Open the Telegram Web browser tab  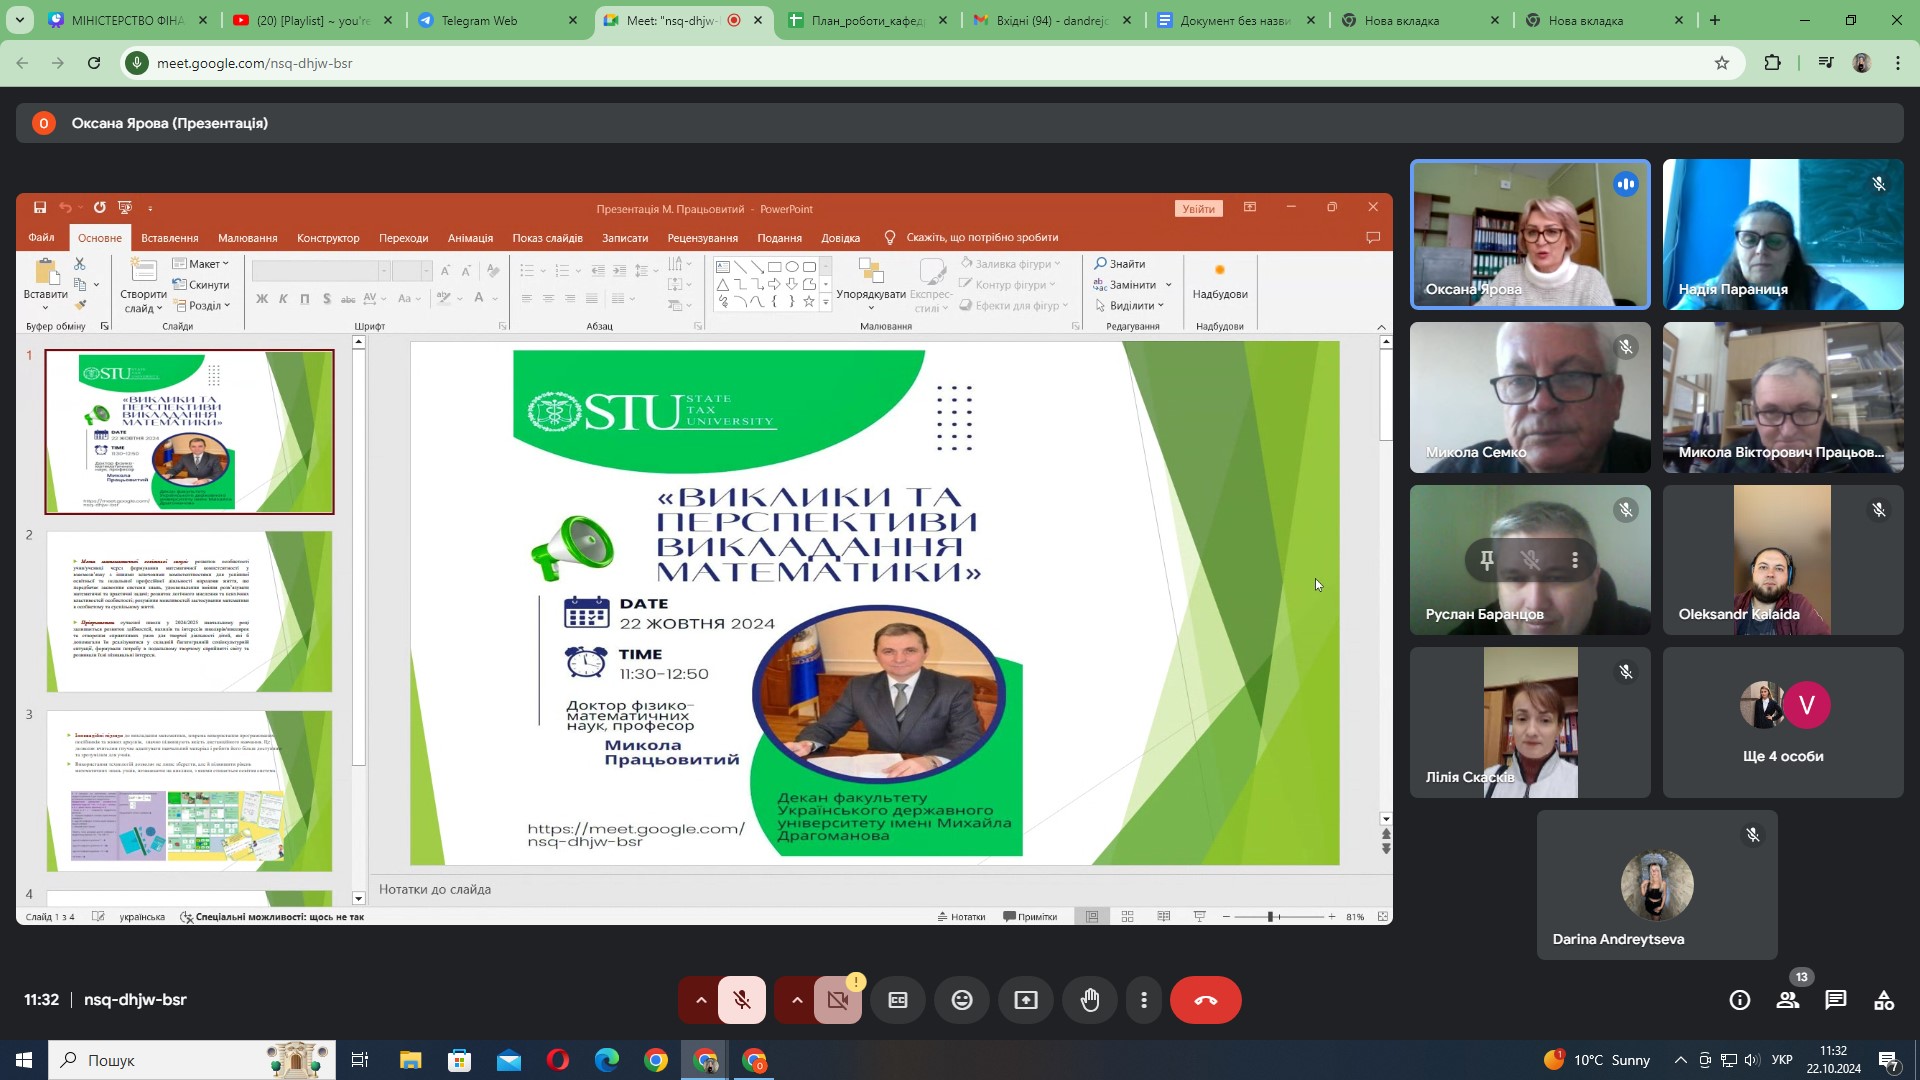pos(497,20)
